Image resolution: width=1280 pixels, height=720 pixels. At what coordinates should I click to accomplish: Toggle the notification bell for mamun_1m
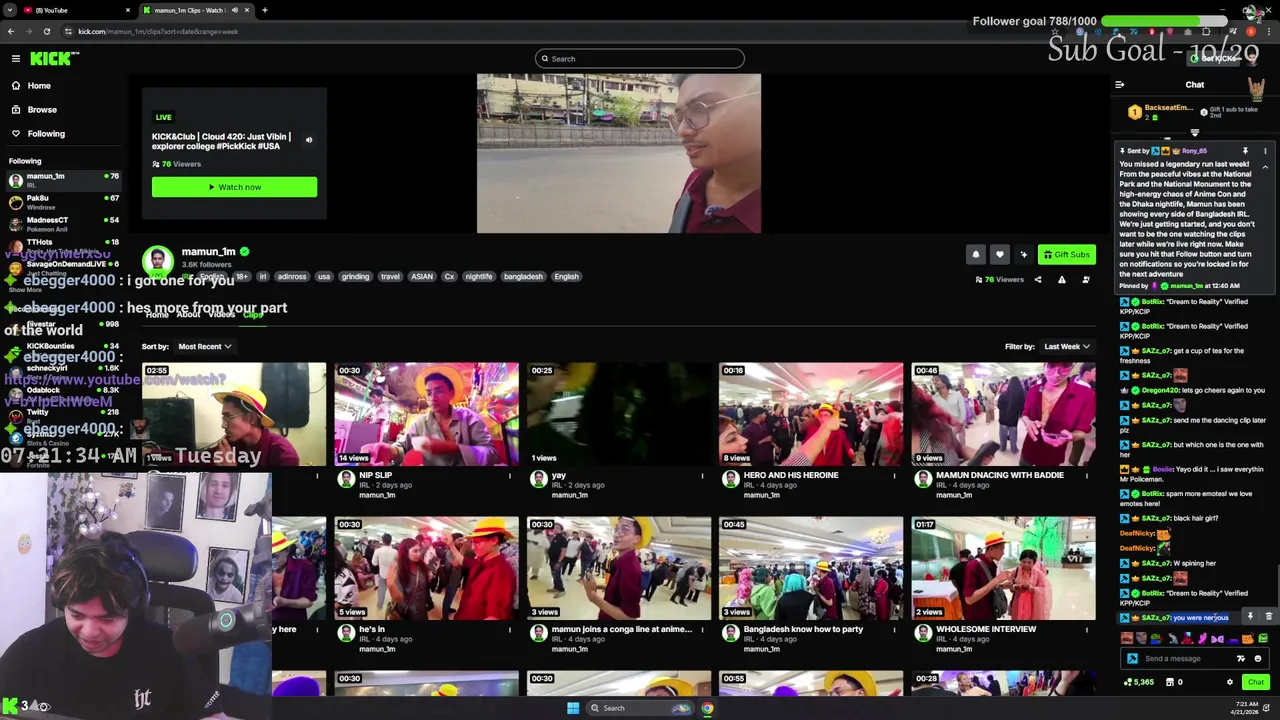pos(976,254)
